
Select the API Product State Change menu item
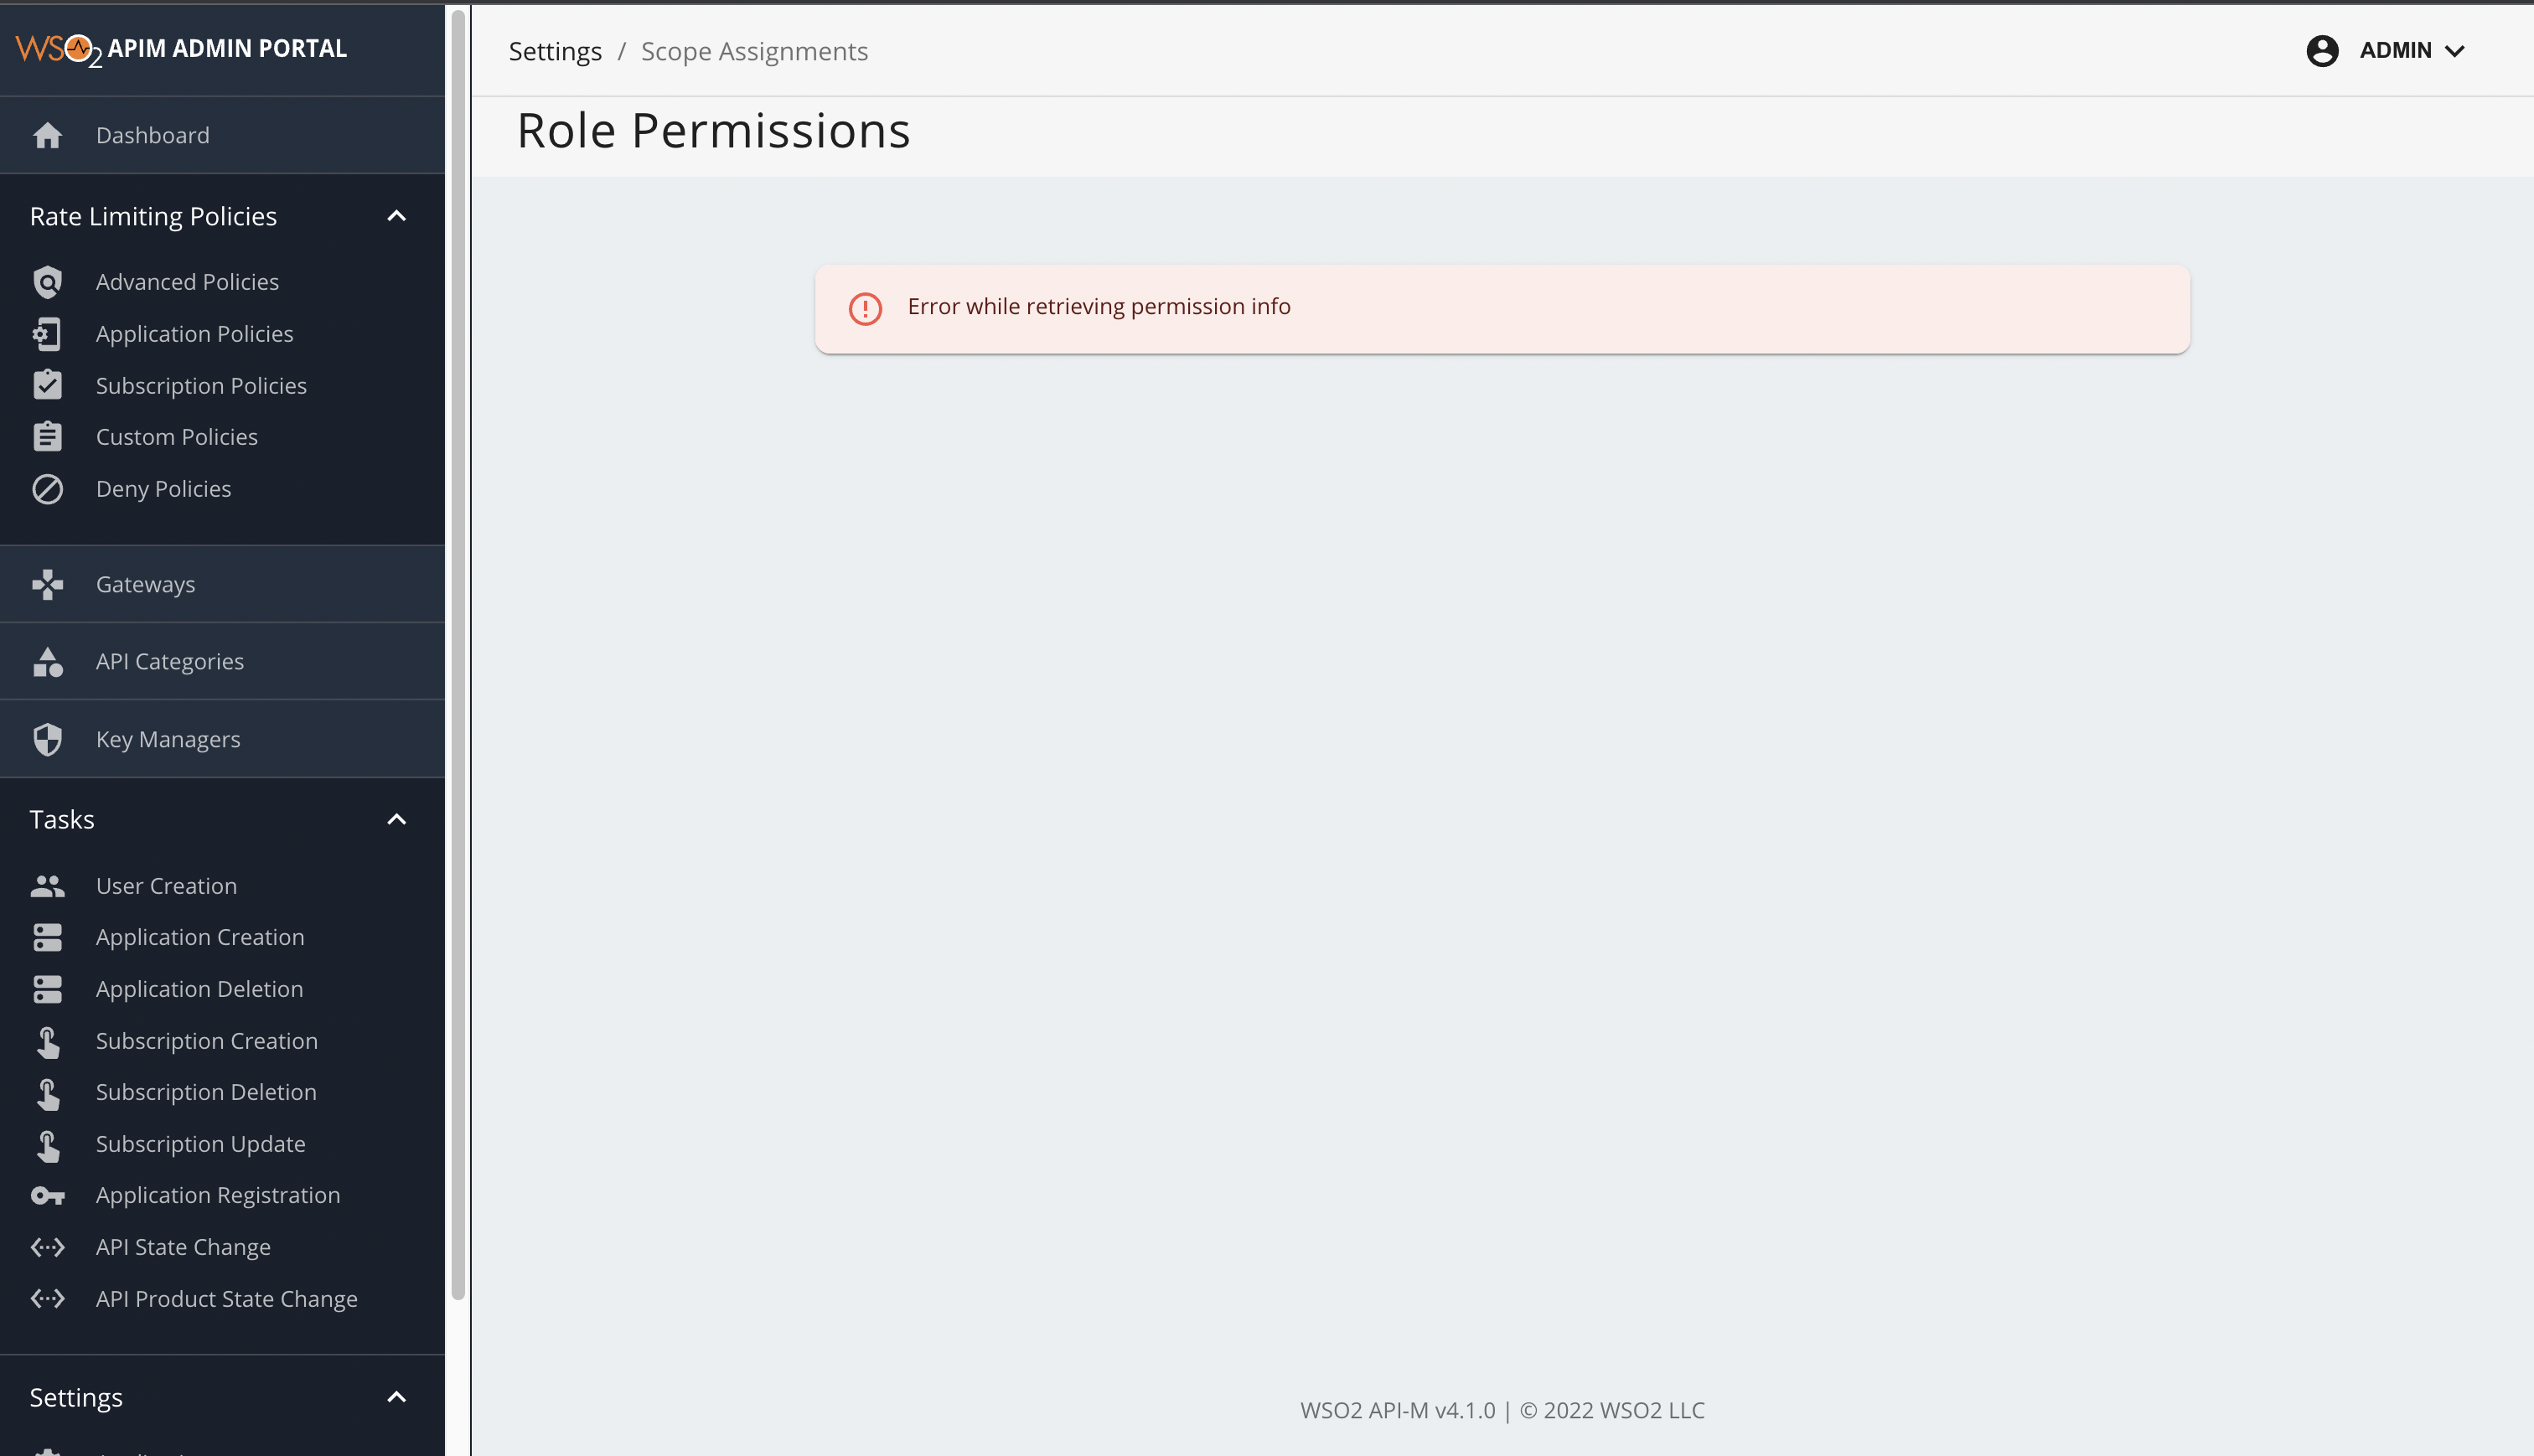click(x=226, y=1298)
